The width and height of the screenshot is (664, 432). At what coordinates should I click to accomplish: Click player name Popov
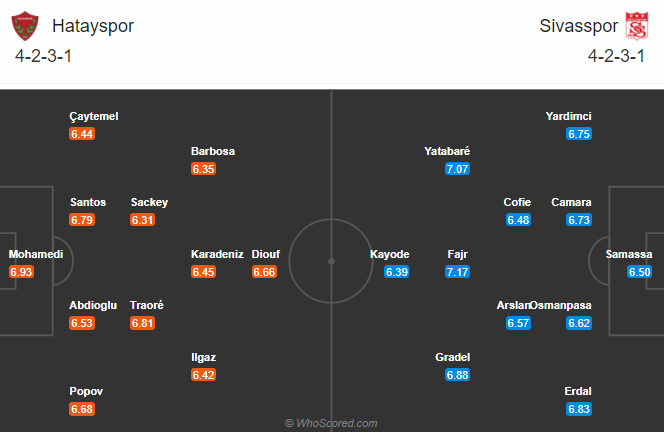(x=86, y=391)
